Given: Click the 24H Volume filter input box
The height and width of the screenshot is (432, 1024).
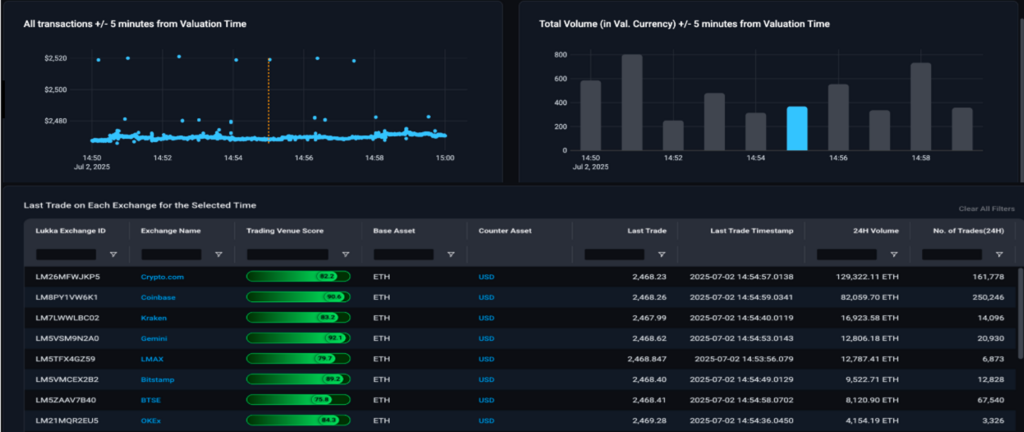Looking at the screenshot, I should (846, 255).
